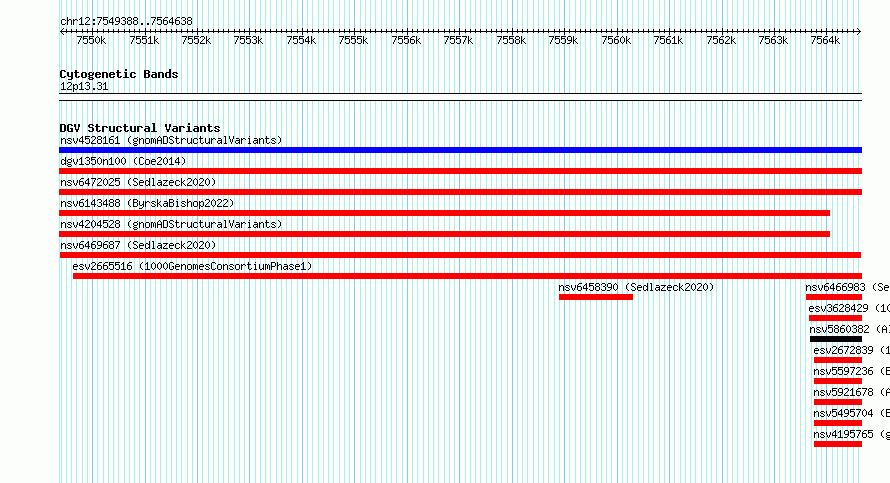
Task: Open dgv1350n100 (Coe2014) variant label
Action: 123,162
